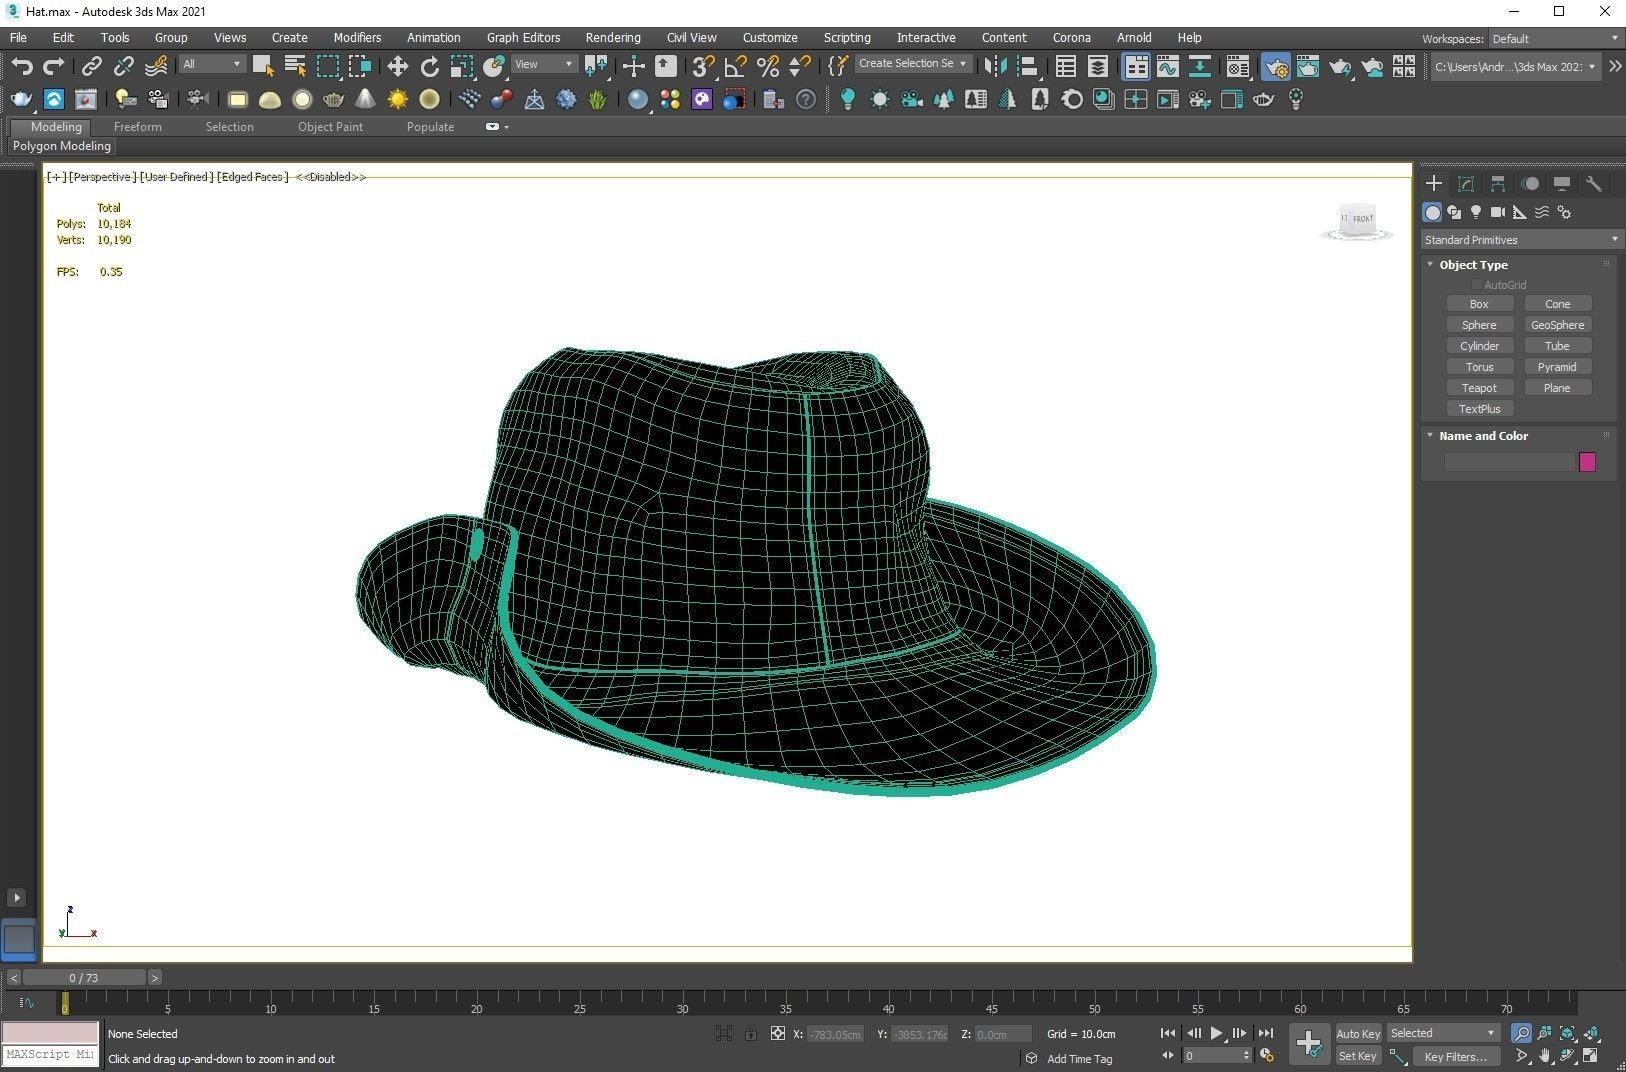Toggle the Auto Key animation mode

(1358, 1034)
